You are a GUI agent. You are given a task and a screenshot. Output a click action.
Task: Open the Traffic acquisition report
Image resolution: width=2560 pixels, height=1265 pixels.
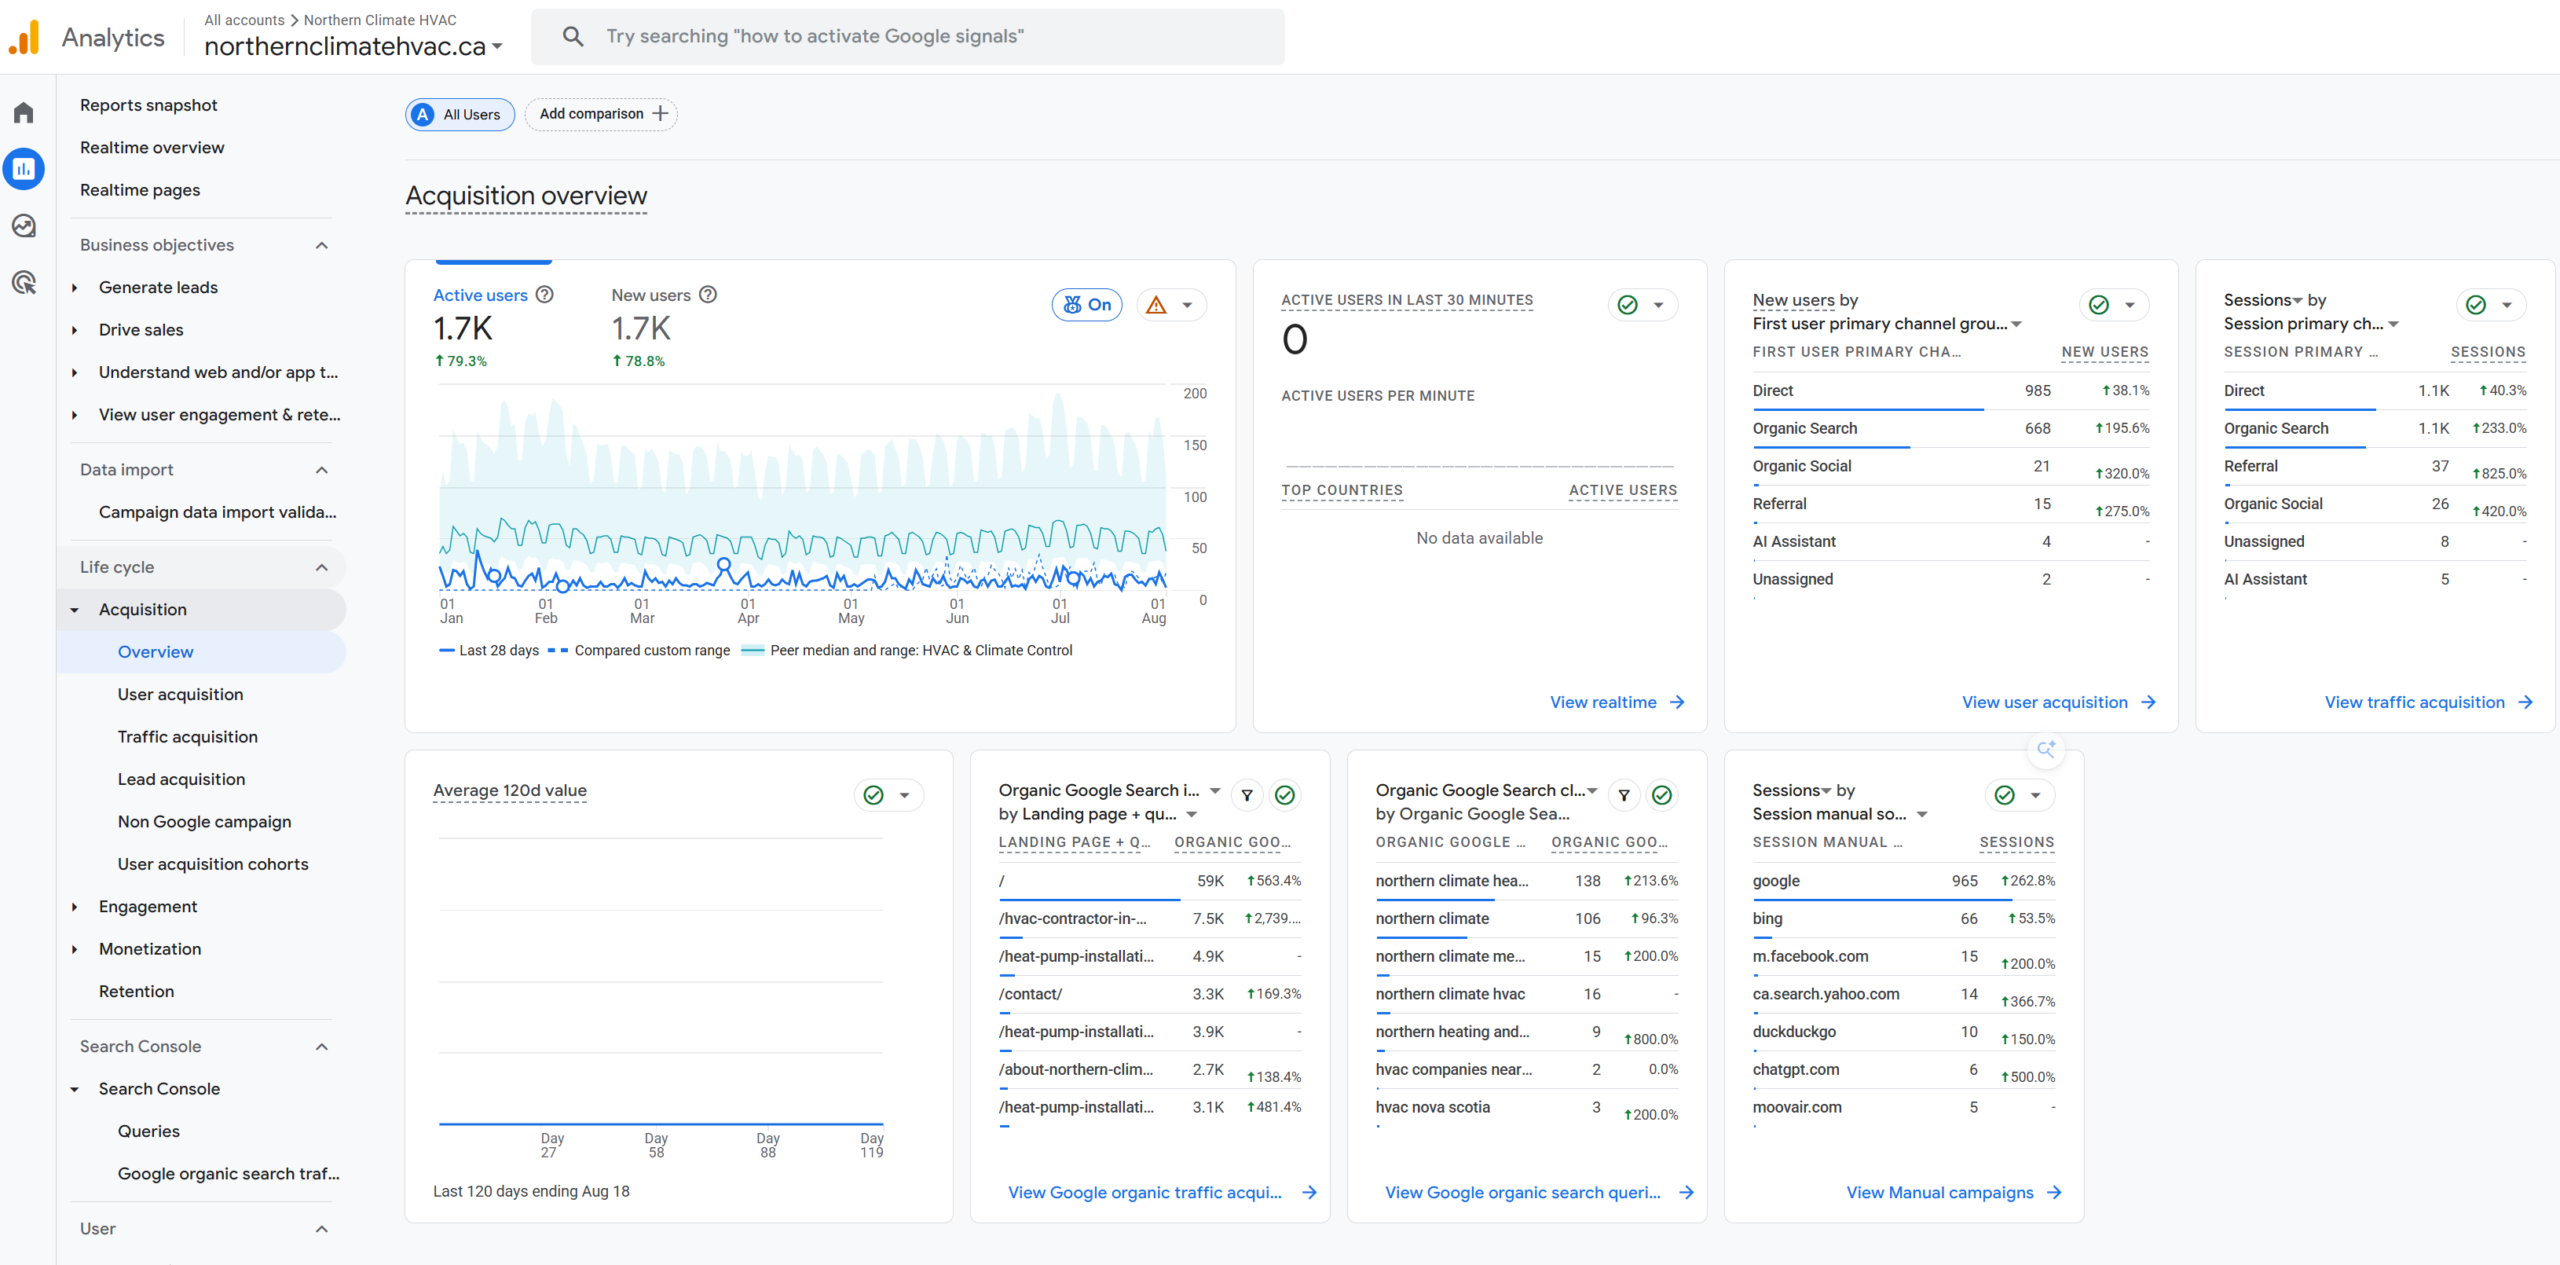(188, 737)
